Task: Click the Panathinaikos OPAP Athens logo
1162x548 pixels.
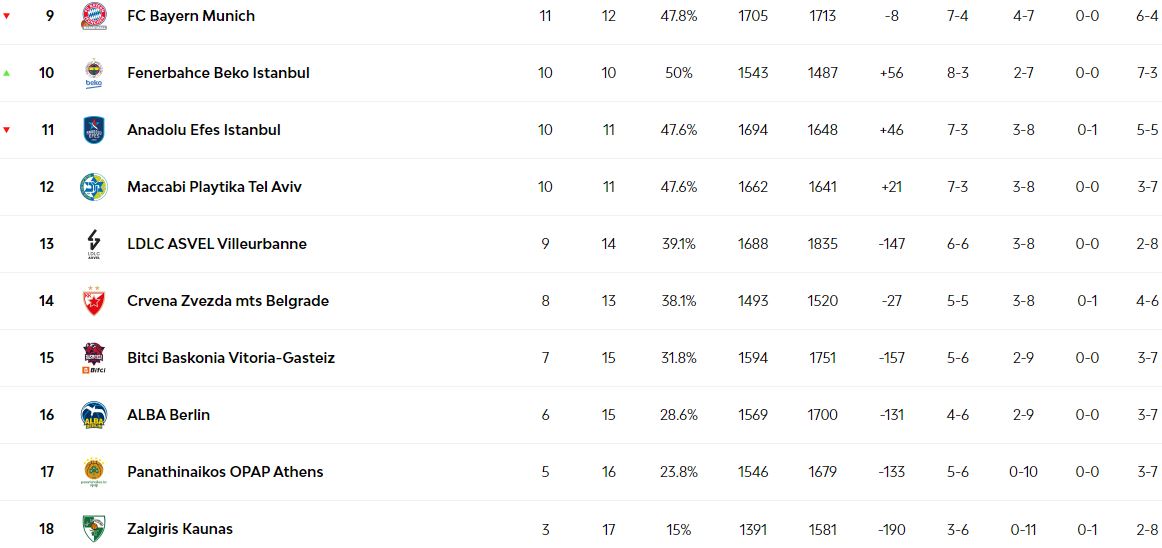Action: pos(94,472)
